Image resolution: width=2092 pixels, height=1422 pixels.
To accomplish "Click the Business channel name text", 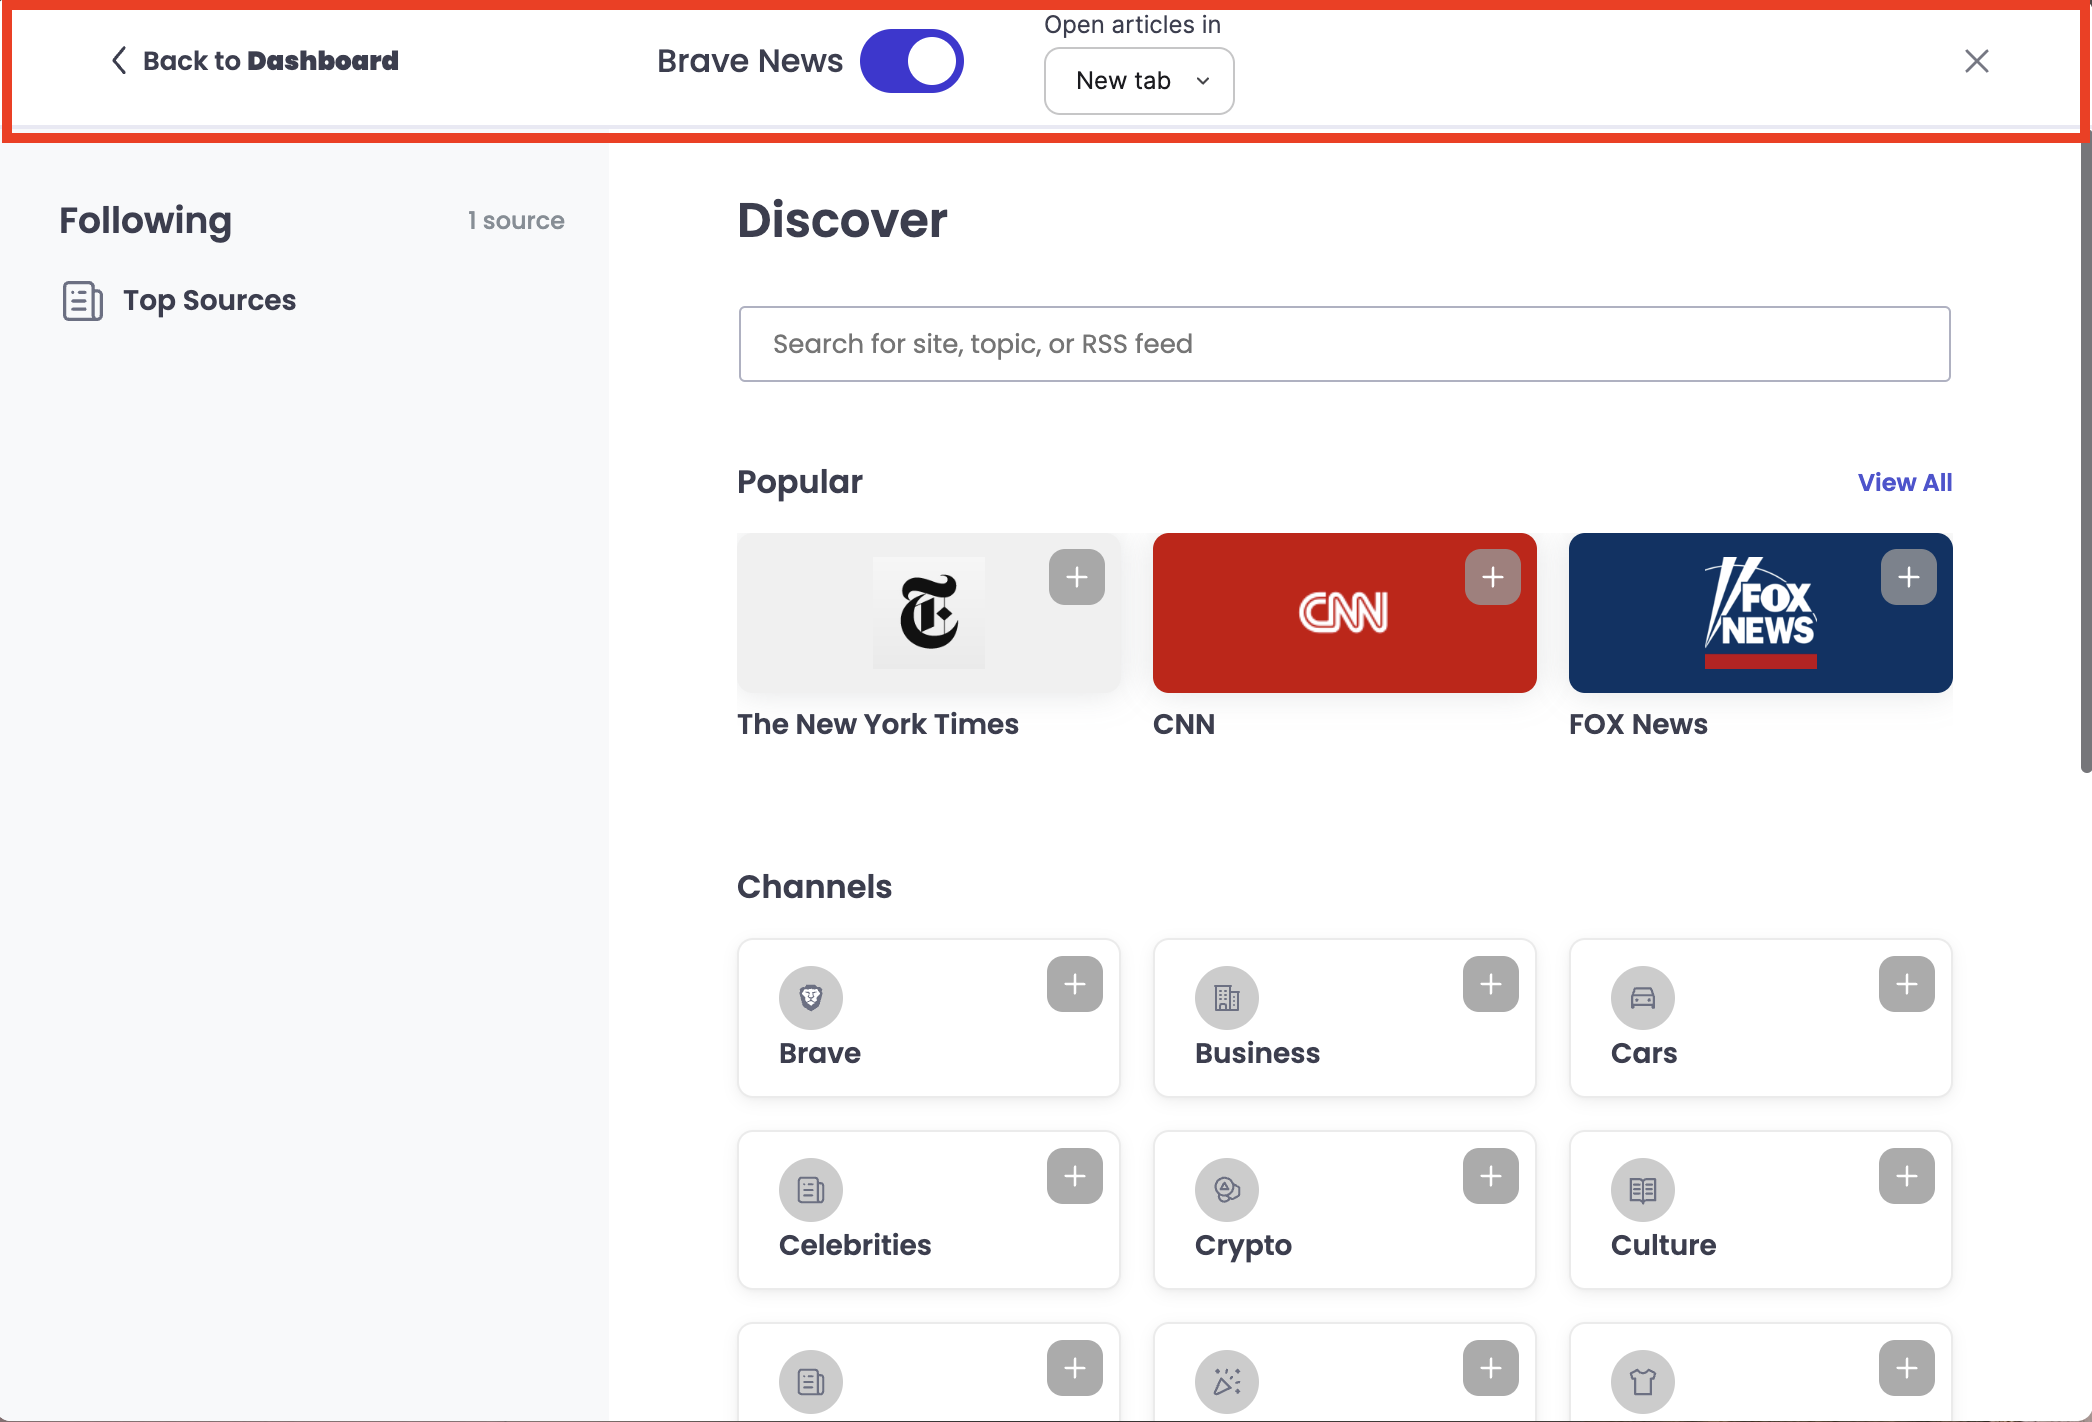I will (1257, 1053).
